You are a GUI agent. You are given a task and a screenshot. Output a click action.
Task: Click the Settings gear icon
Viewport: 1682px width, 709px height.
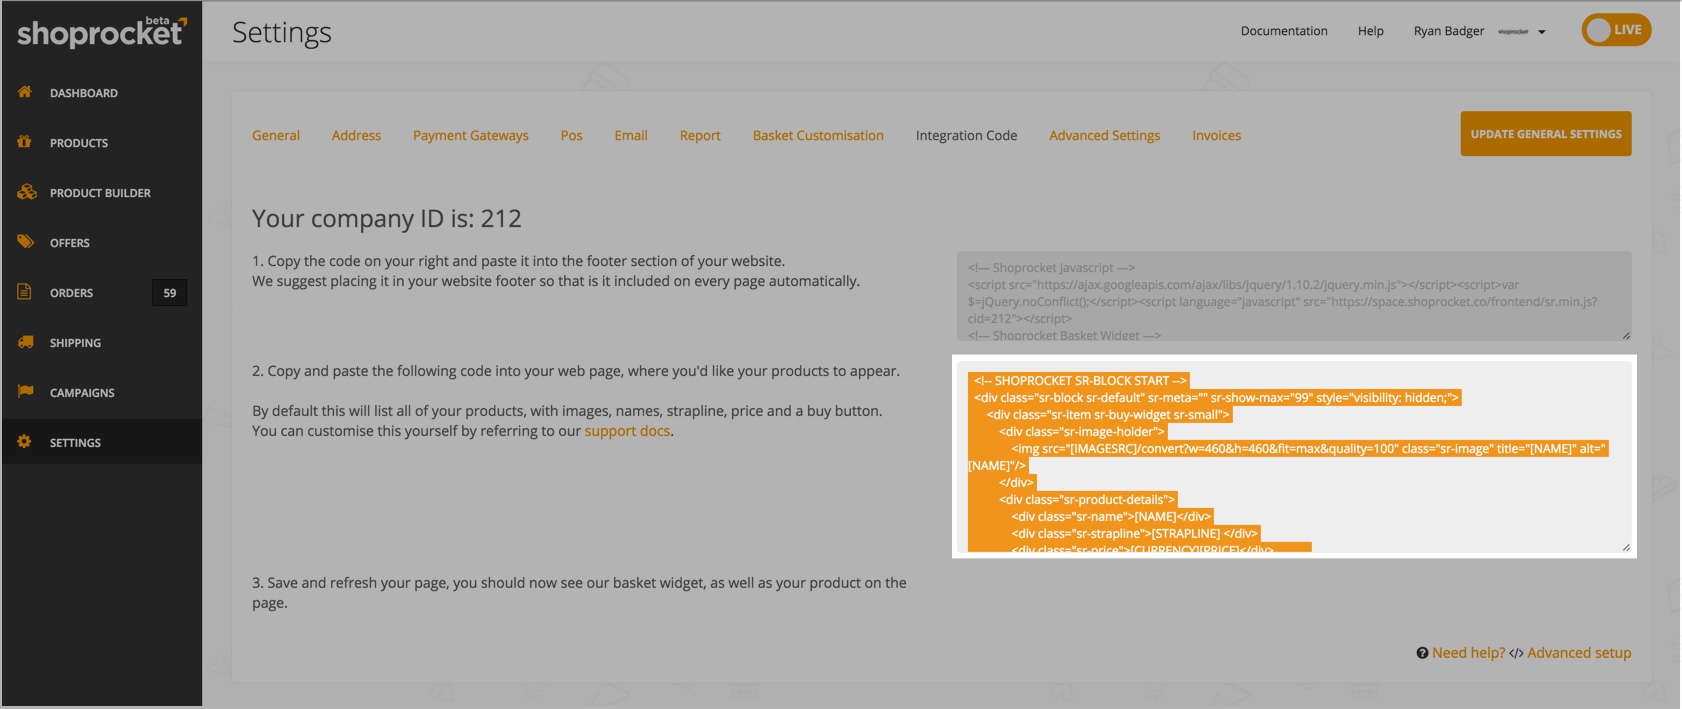click(x=25, y=442)
